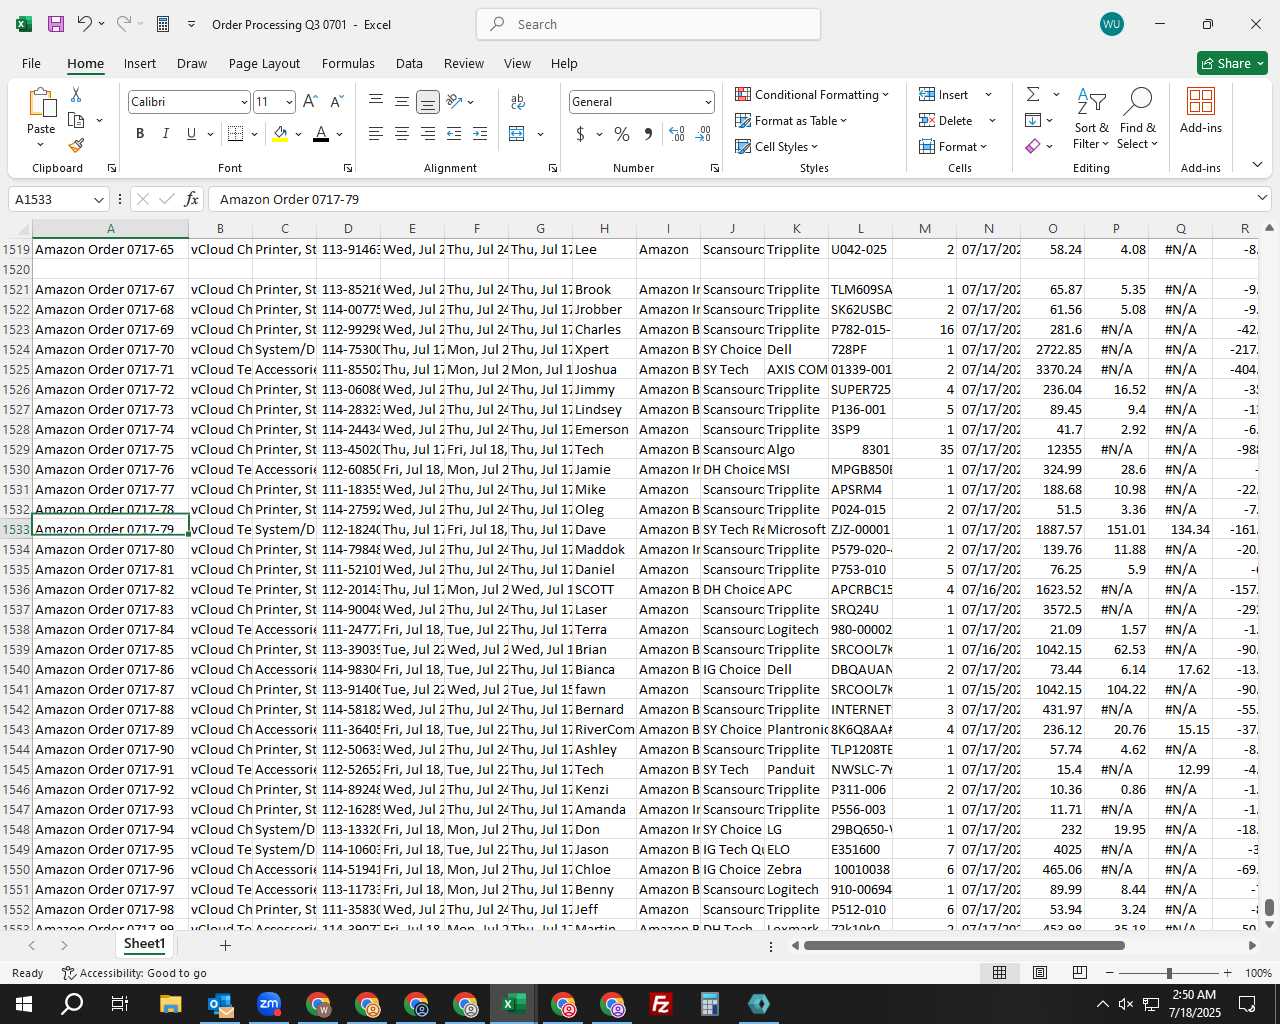
Task: Click the Format cells button
Action: click(954, 146)
